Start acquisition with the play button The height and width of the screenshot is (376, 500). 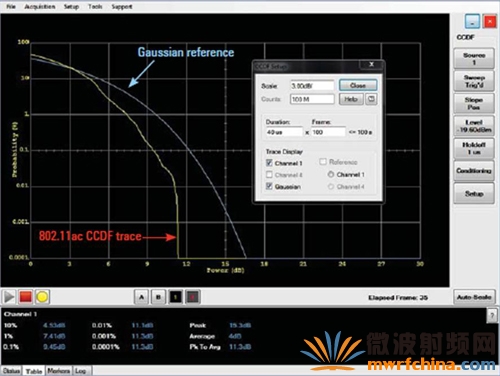click(x=9, y=297)
